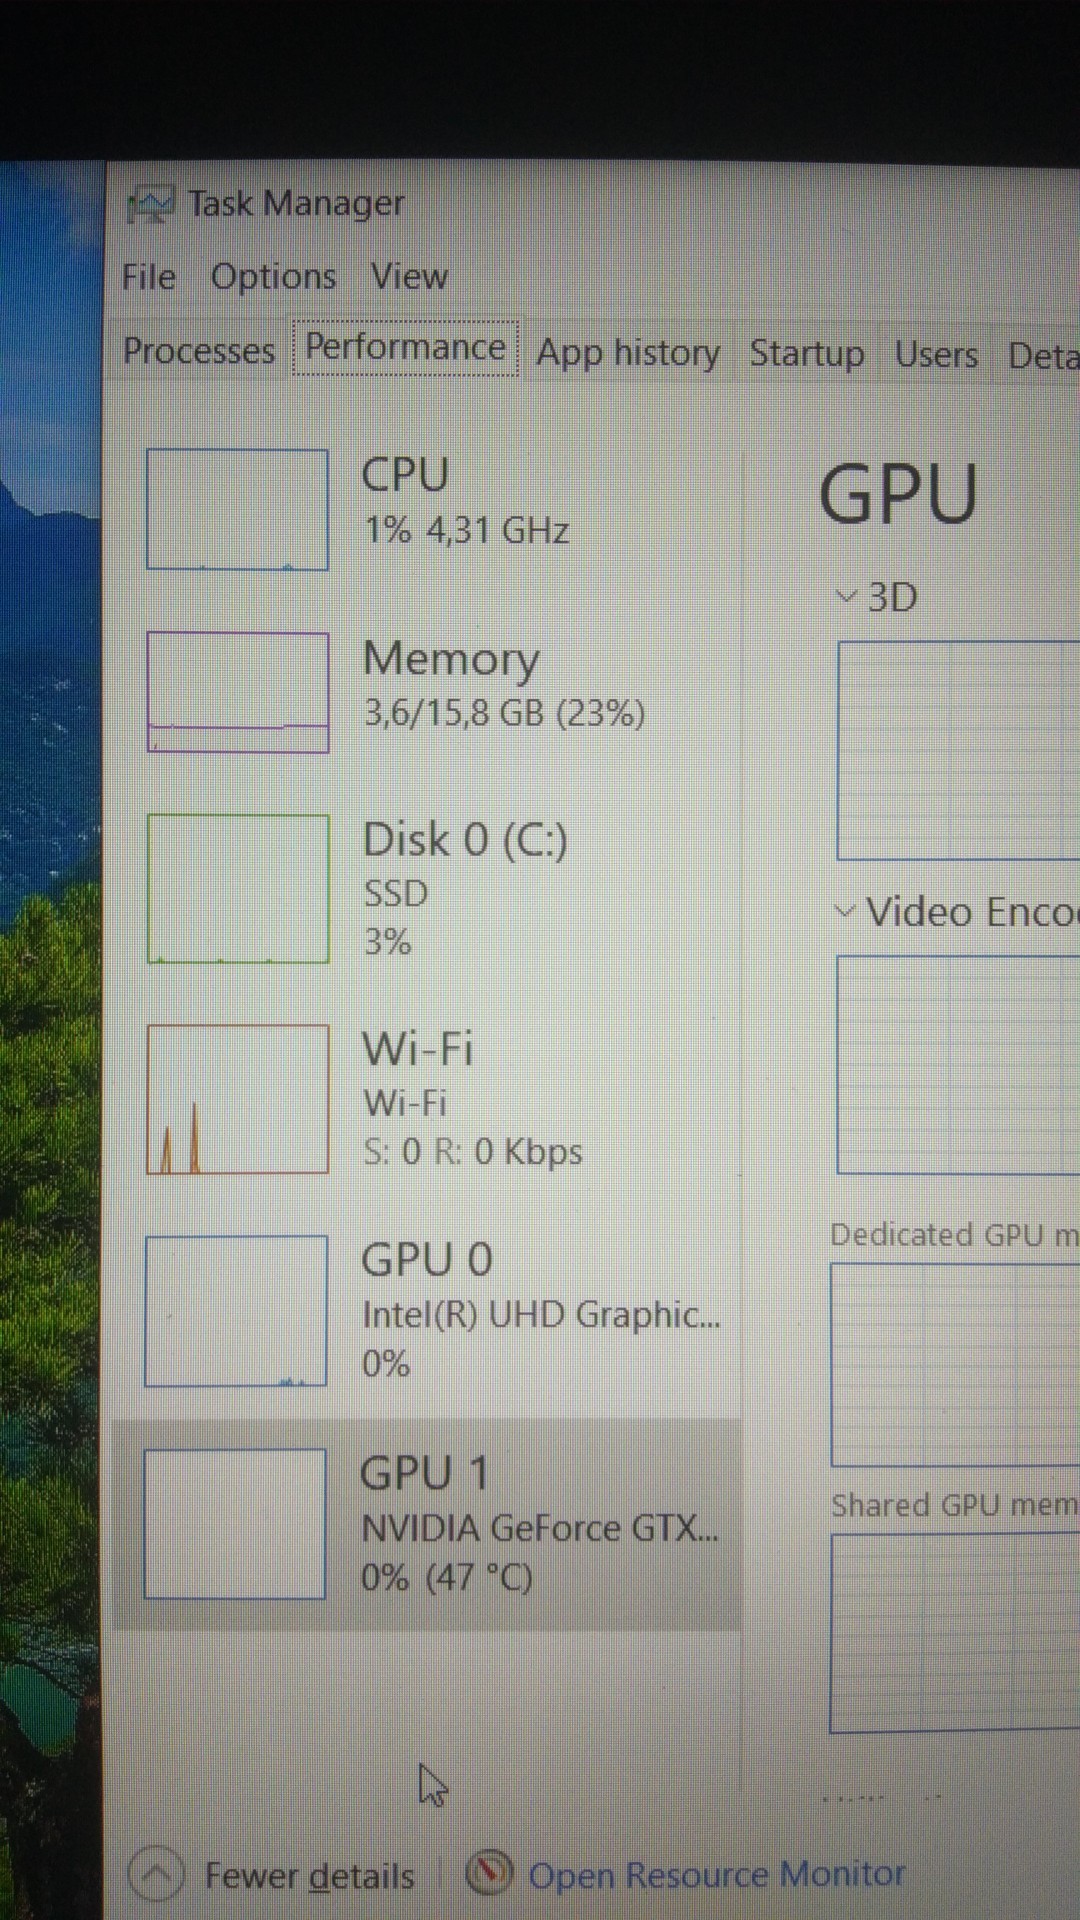Select the GPU 1 NVIDIA GeForce GTX entry
This screenshot has width=1080, height=1920.
[427, 1524]
